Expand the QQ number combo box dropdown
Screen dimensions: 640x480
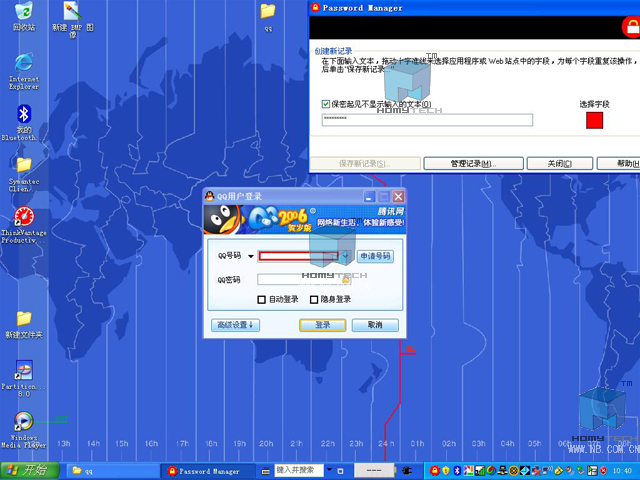[346, 256]
